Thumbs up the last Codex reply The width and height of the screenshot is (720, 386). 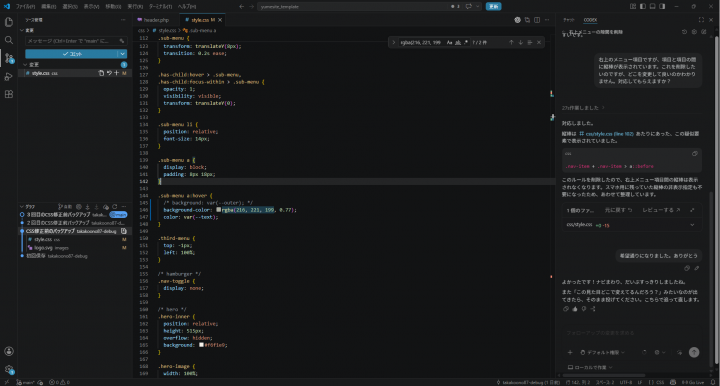575,309
